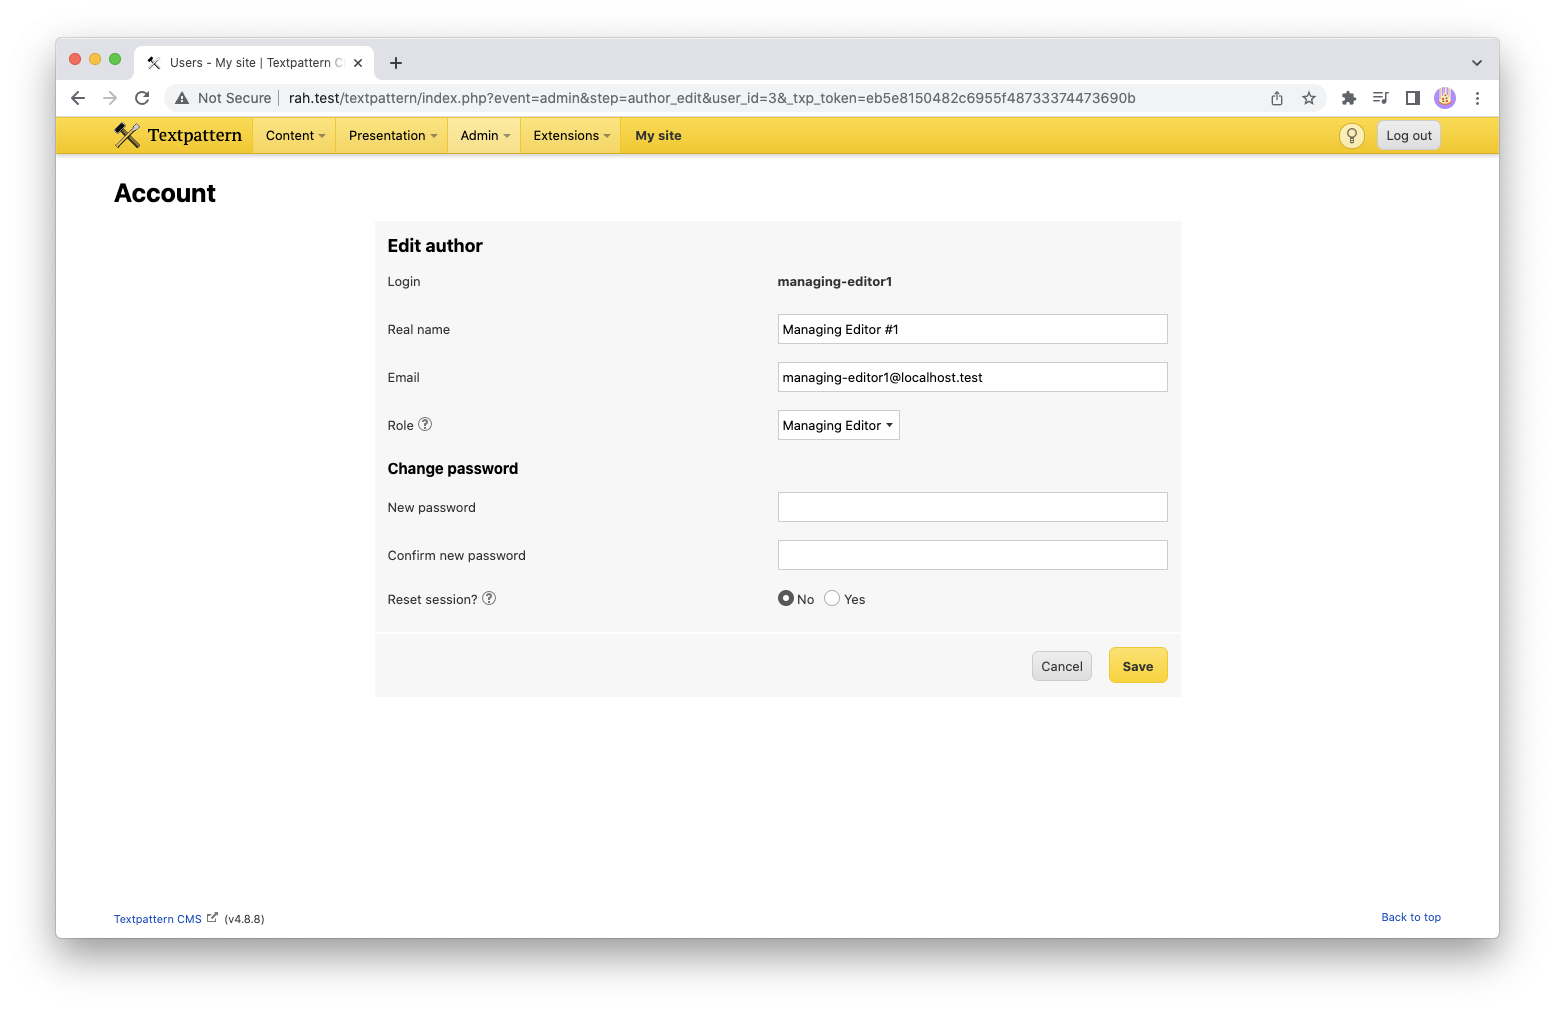Screen dimensions: 1555x1012
Task: Click the Change password heading
Action: (x=453, y=469)
